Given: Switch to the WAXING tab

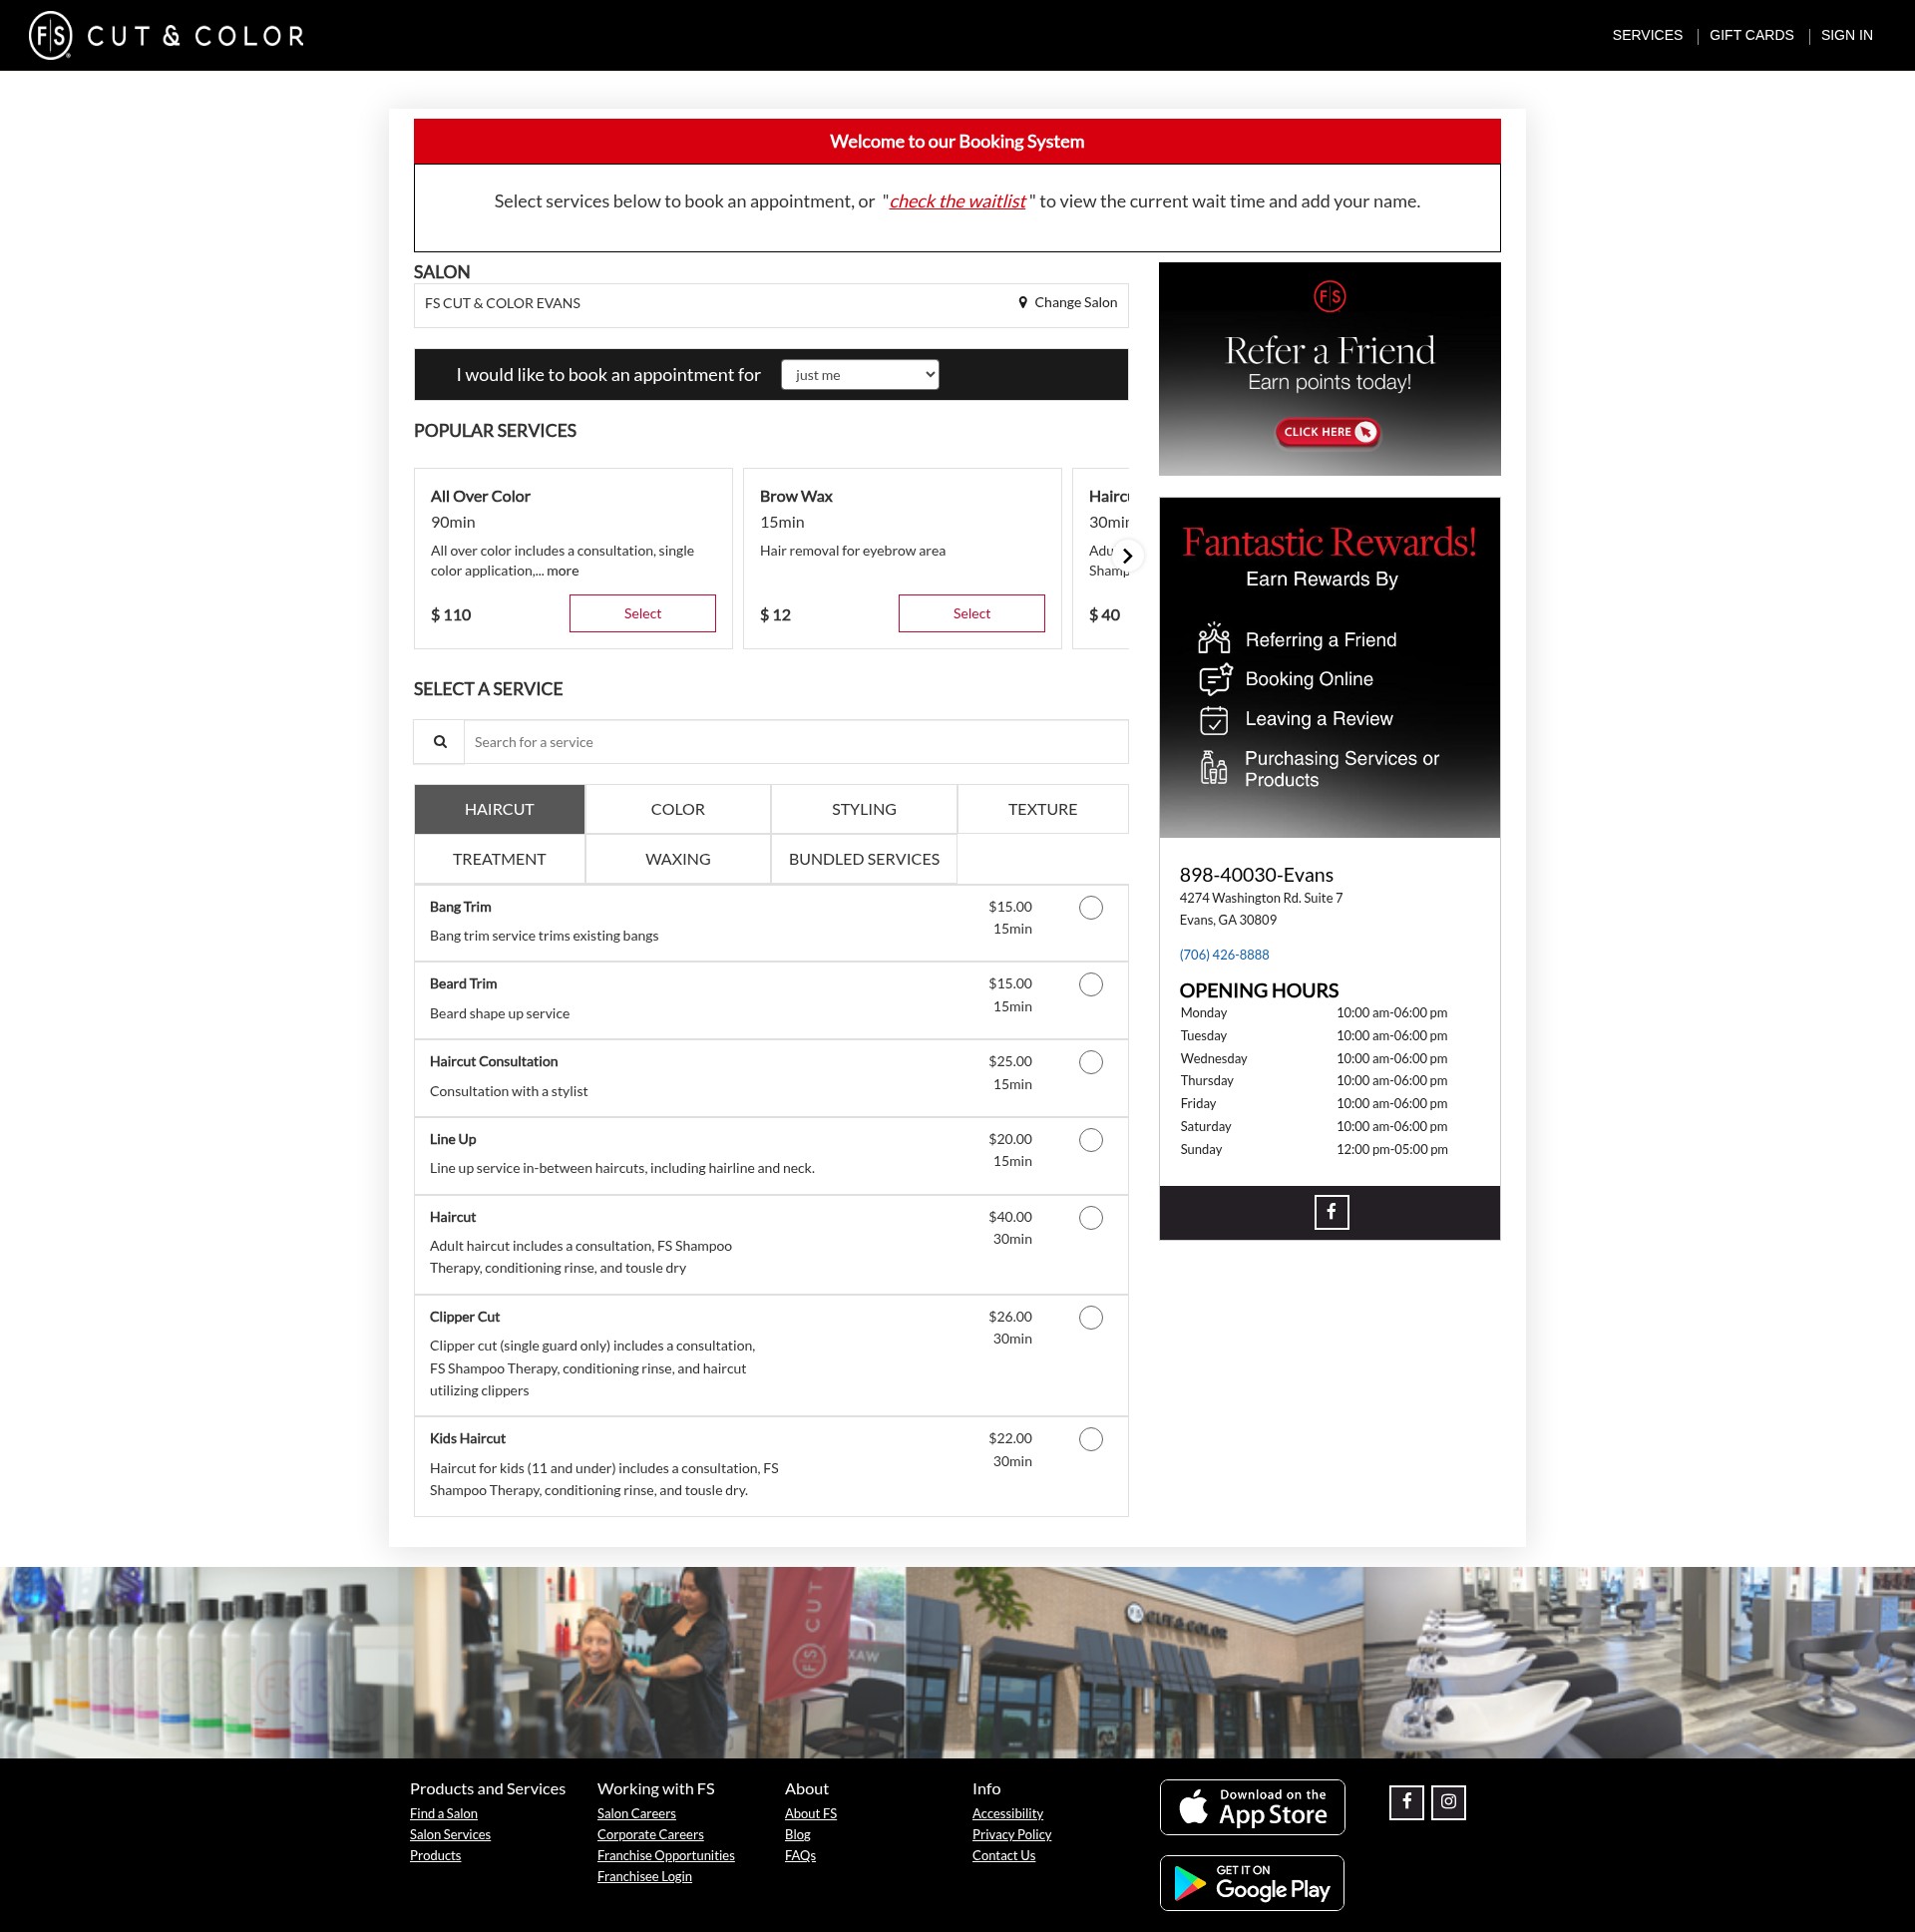Looking at the screenshot, I should pos(678,859).
